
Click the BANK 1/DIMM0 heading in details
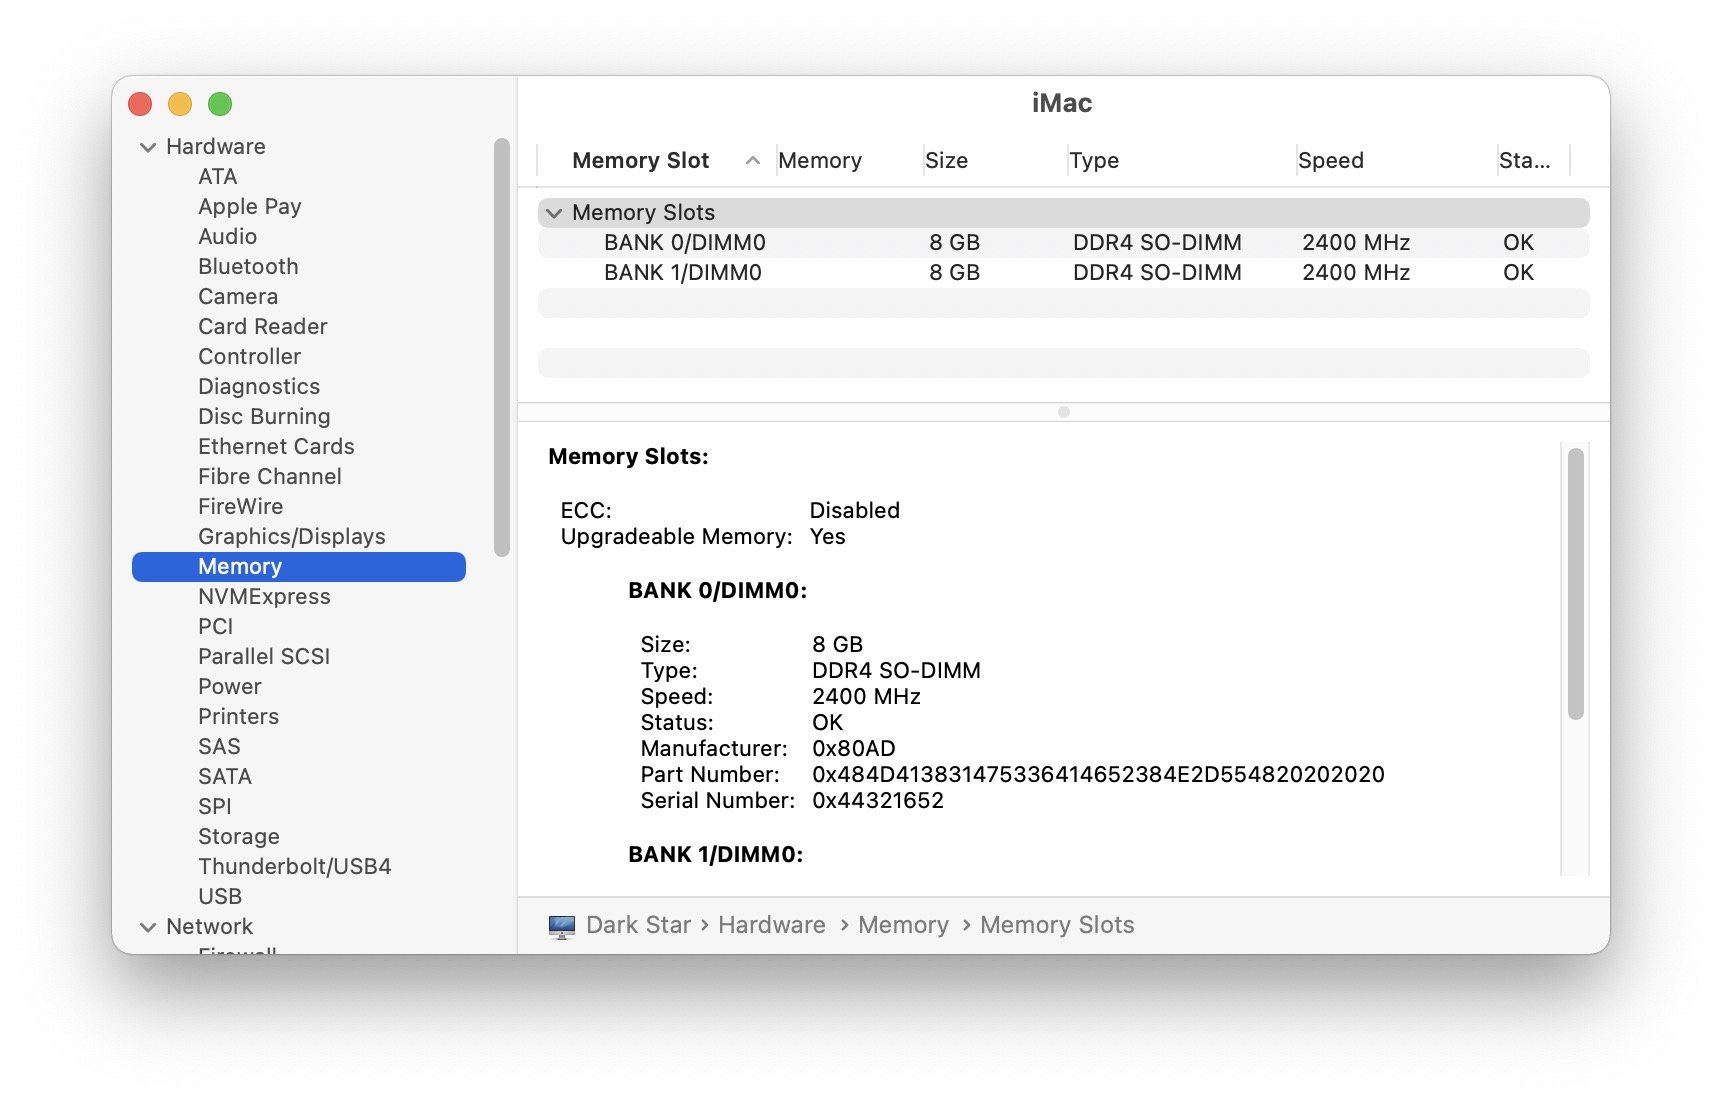(x=716, y=855)
